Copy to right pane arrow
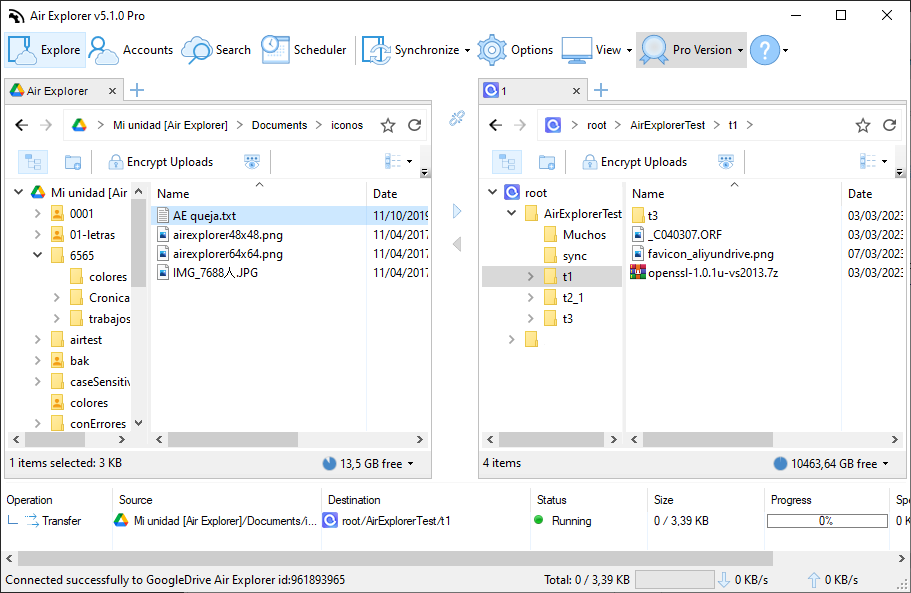 pos(457,211)
